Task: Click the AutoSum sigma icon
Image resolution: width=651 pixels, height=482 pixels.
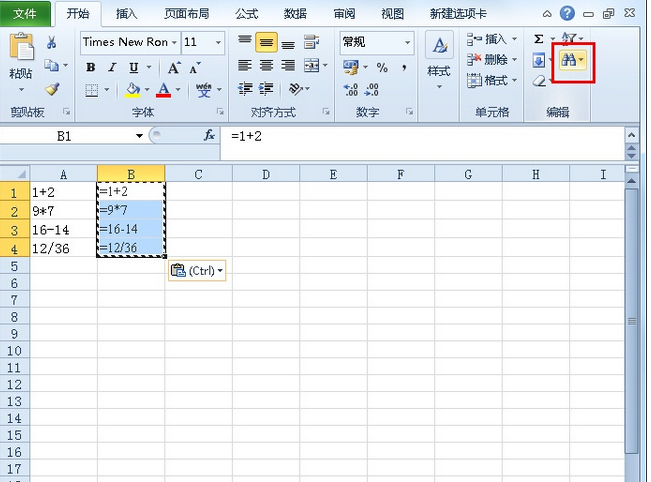Action: [539, 39]
